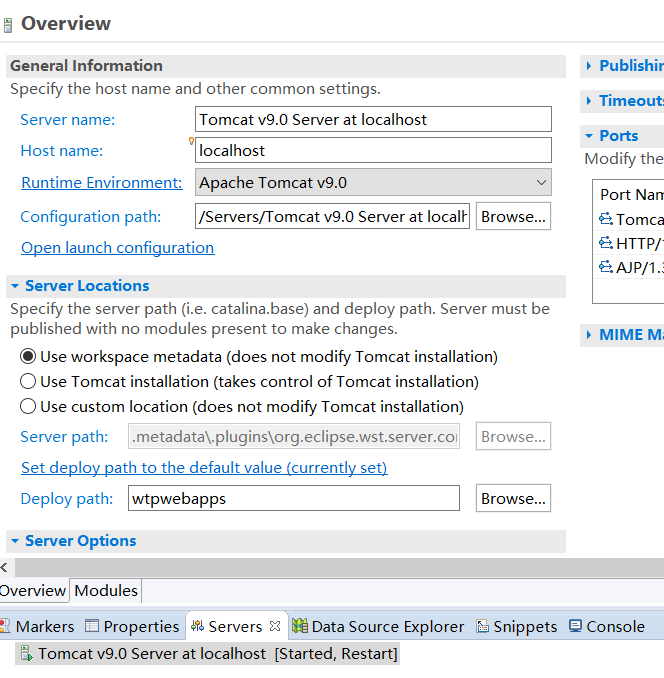Browse for the Configuration path
The width and height of the screenshot is (664, 678).
tap(513, 216)
